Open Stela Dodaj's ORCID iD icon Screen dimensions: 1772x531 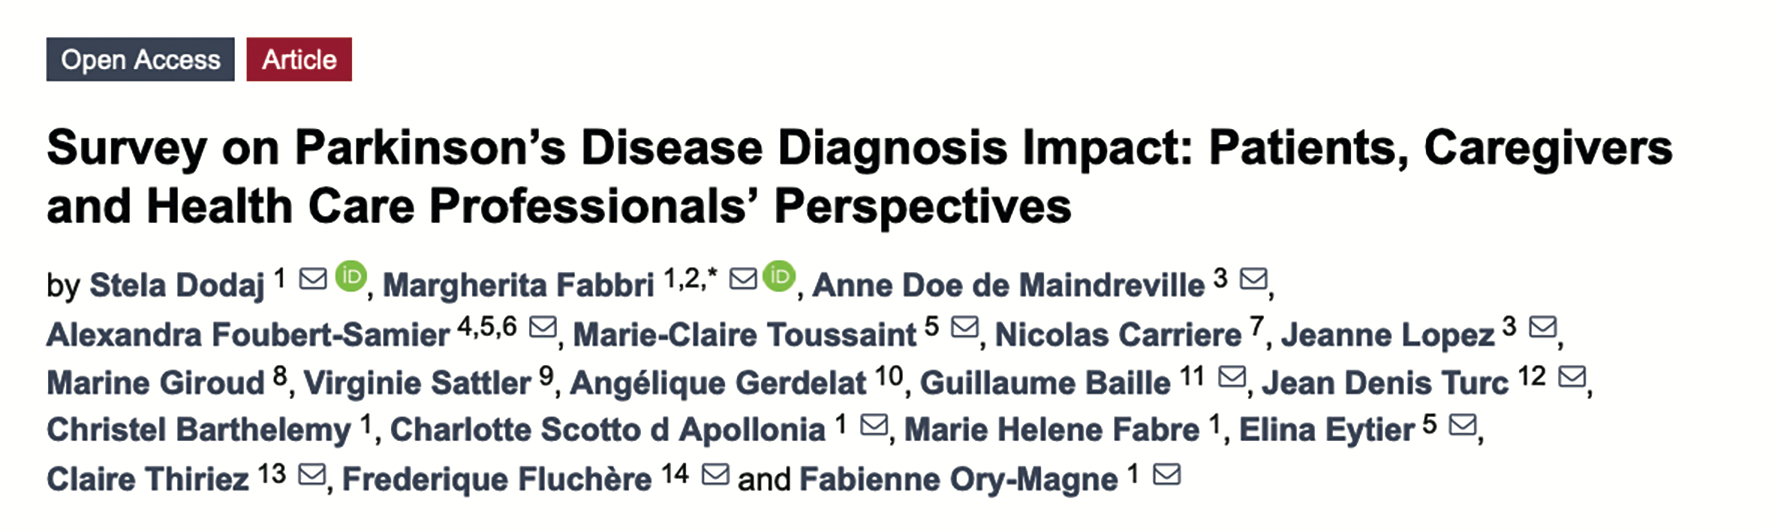[350, 276]
